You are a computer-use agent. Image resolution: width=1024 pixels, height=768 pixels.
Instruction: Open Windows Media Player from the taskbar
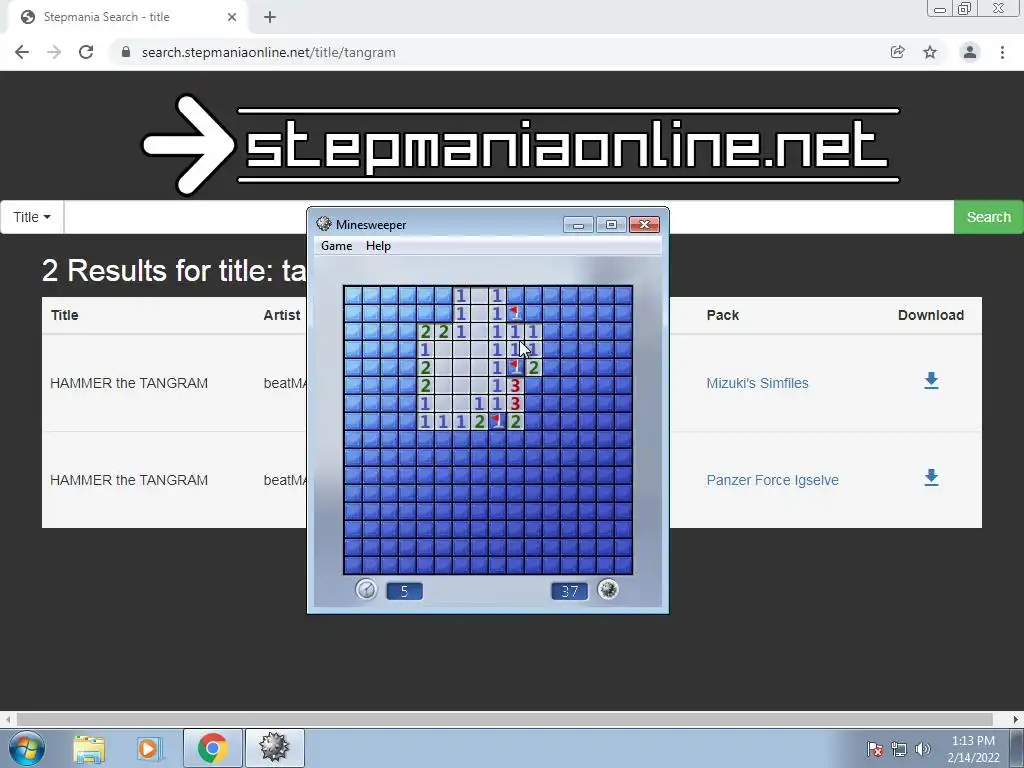[x=150, y=748]
